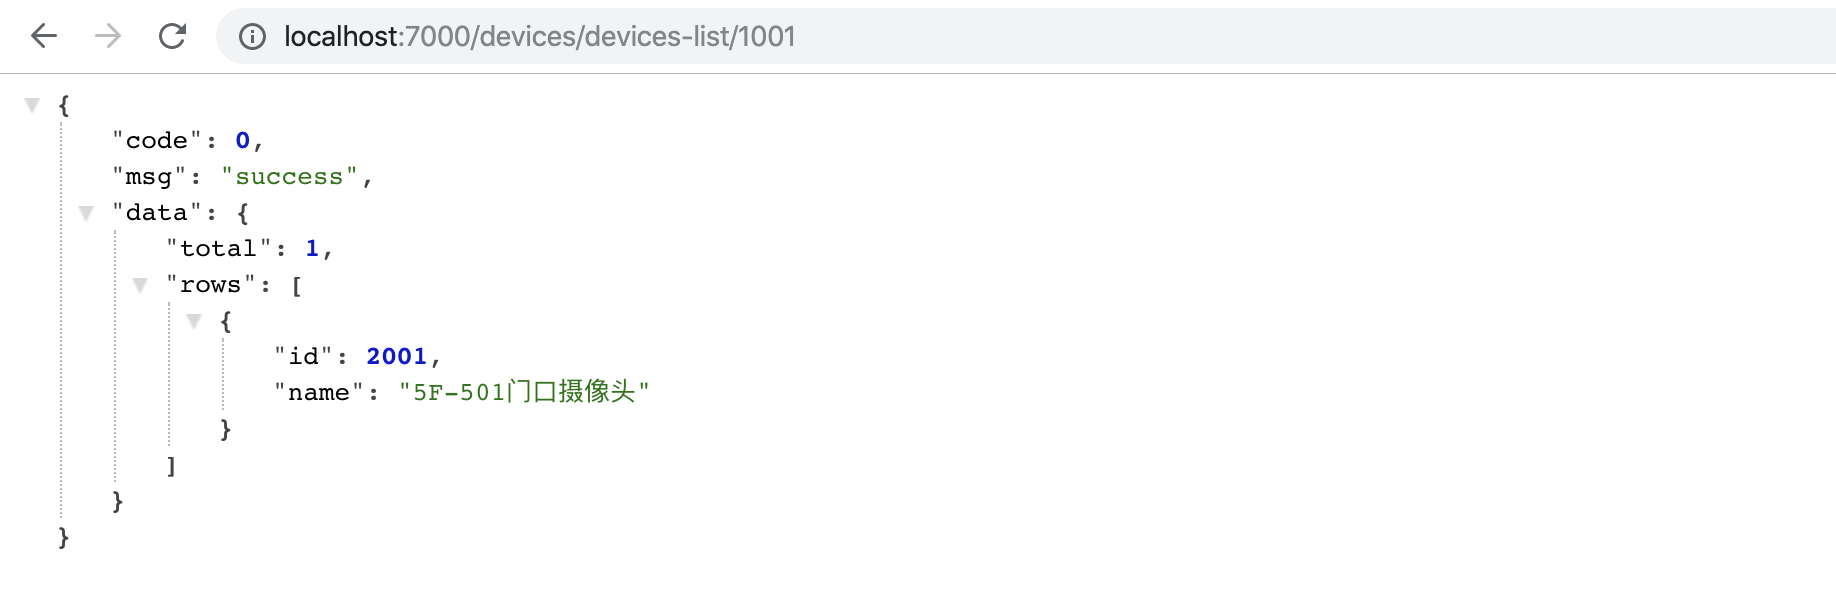Image resolution: width=1836 pixels, height=606 pixels.
Task: Click the total value 1
Action: (312, 249)
